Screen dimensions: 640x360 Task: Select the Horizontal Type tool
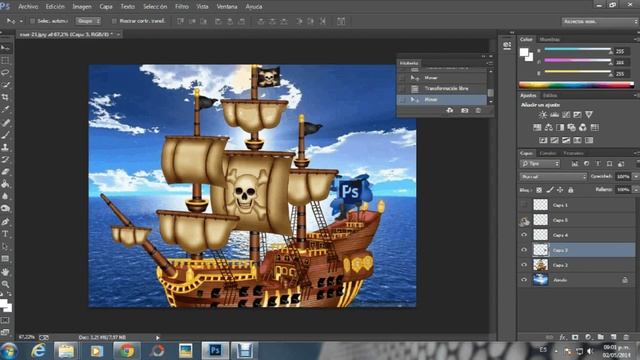coord(5,234)
